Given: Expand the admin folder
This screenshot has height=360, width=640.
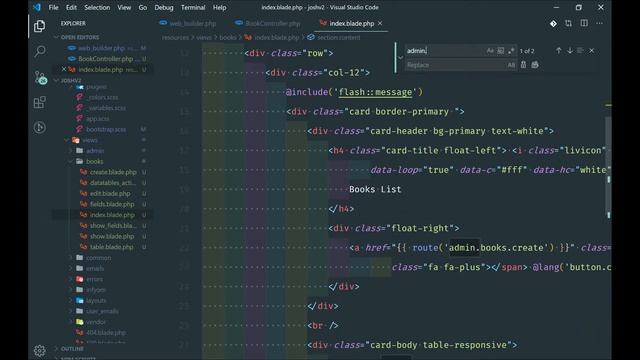Looking at the screenshot, I should pyautogui.click(x=71, y=151).
